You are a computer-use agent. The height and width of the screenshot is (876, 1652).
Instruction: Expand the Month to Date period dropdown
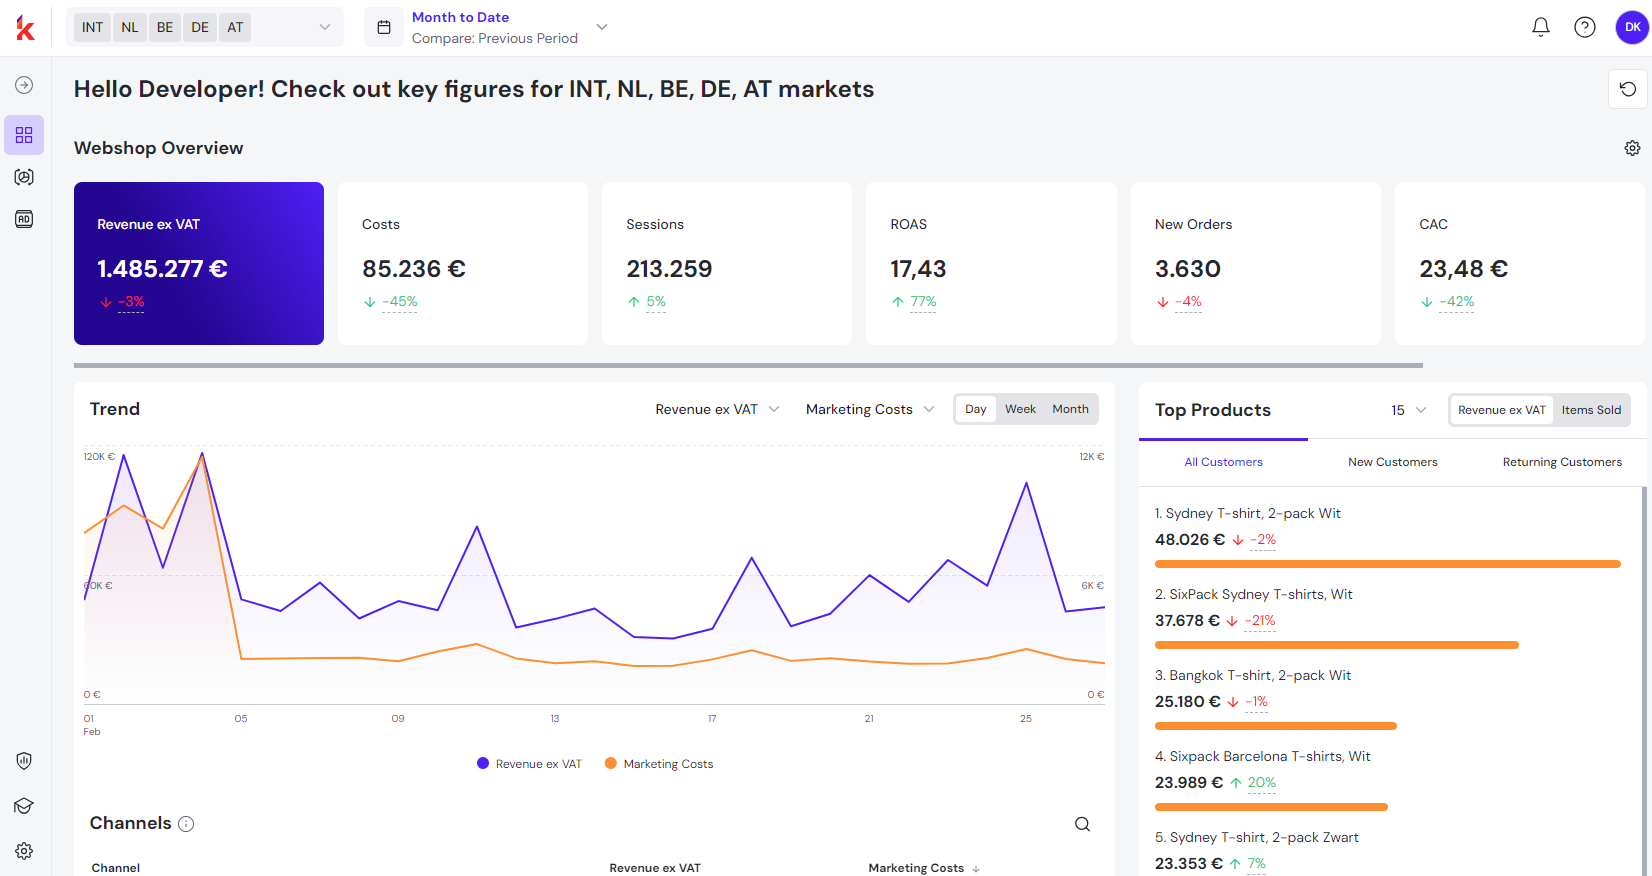601,27
